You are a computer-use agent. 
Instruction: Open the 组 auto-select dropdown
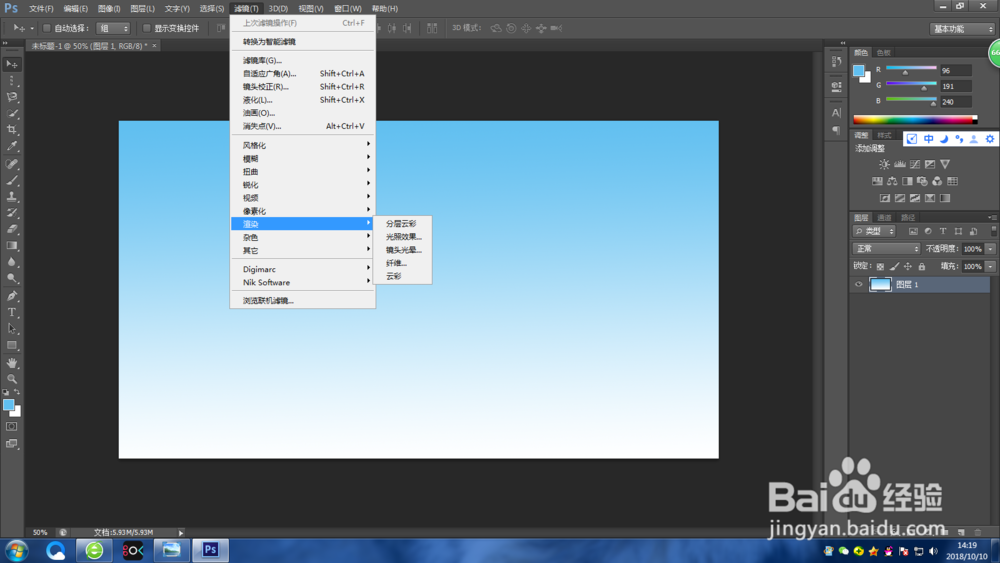113,28
